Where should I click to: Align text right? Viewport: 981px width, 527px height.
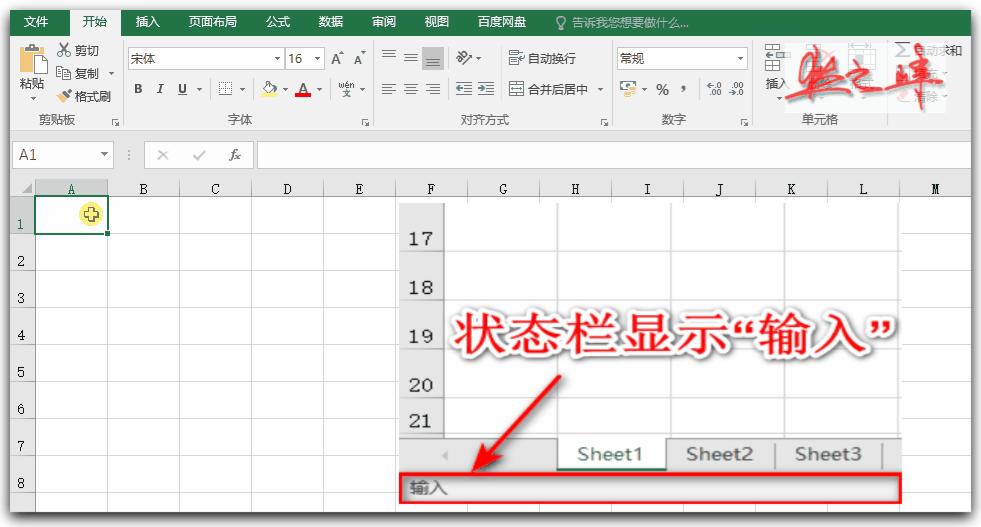point(433,90)
